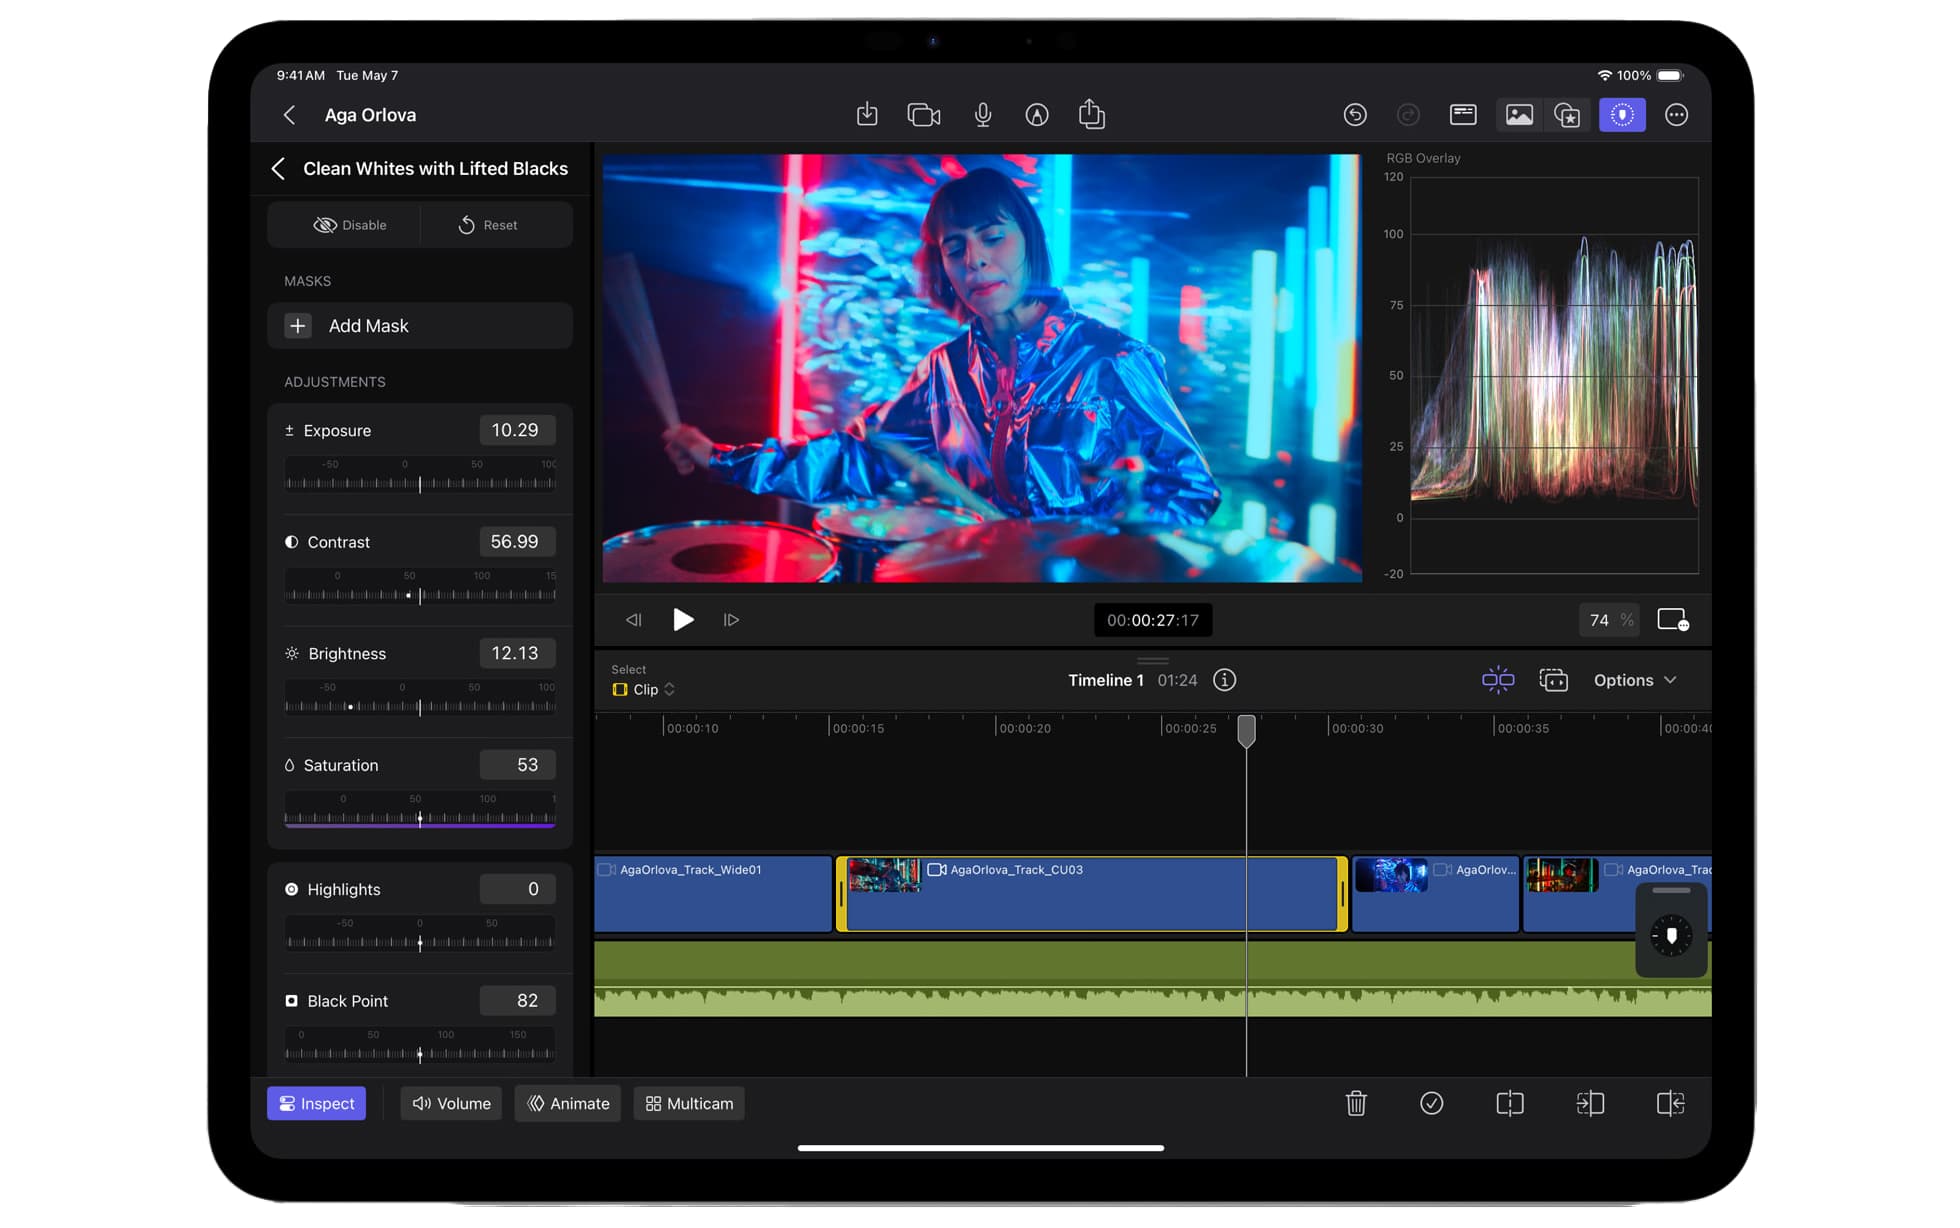Tap the Black Point value 82
This screenshot has height=1228, width=1960.
tap(518, 1001)
